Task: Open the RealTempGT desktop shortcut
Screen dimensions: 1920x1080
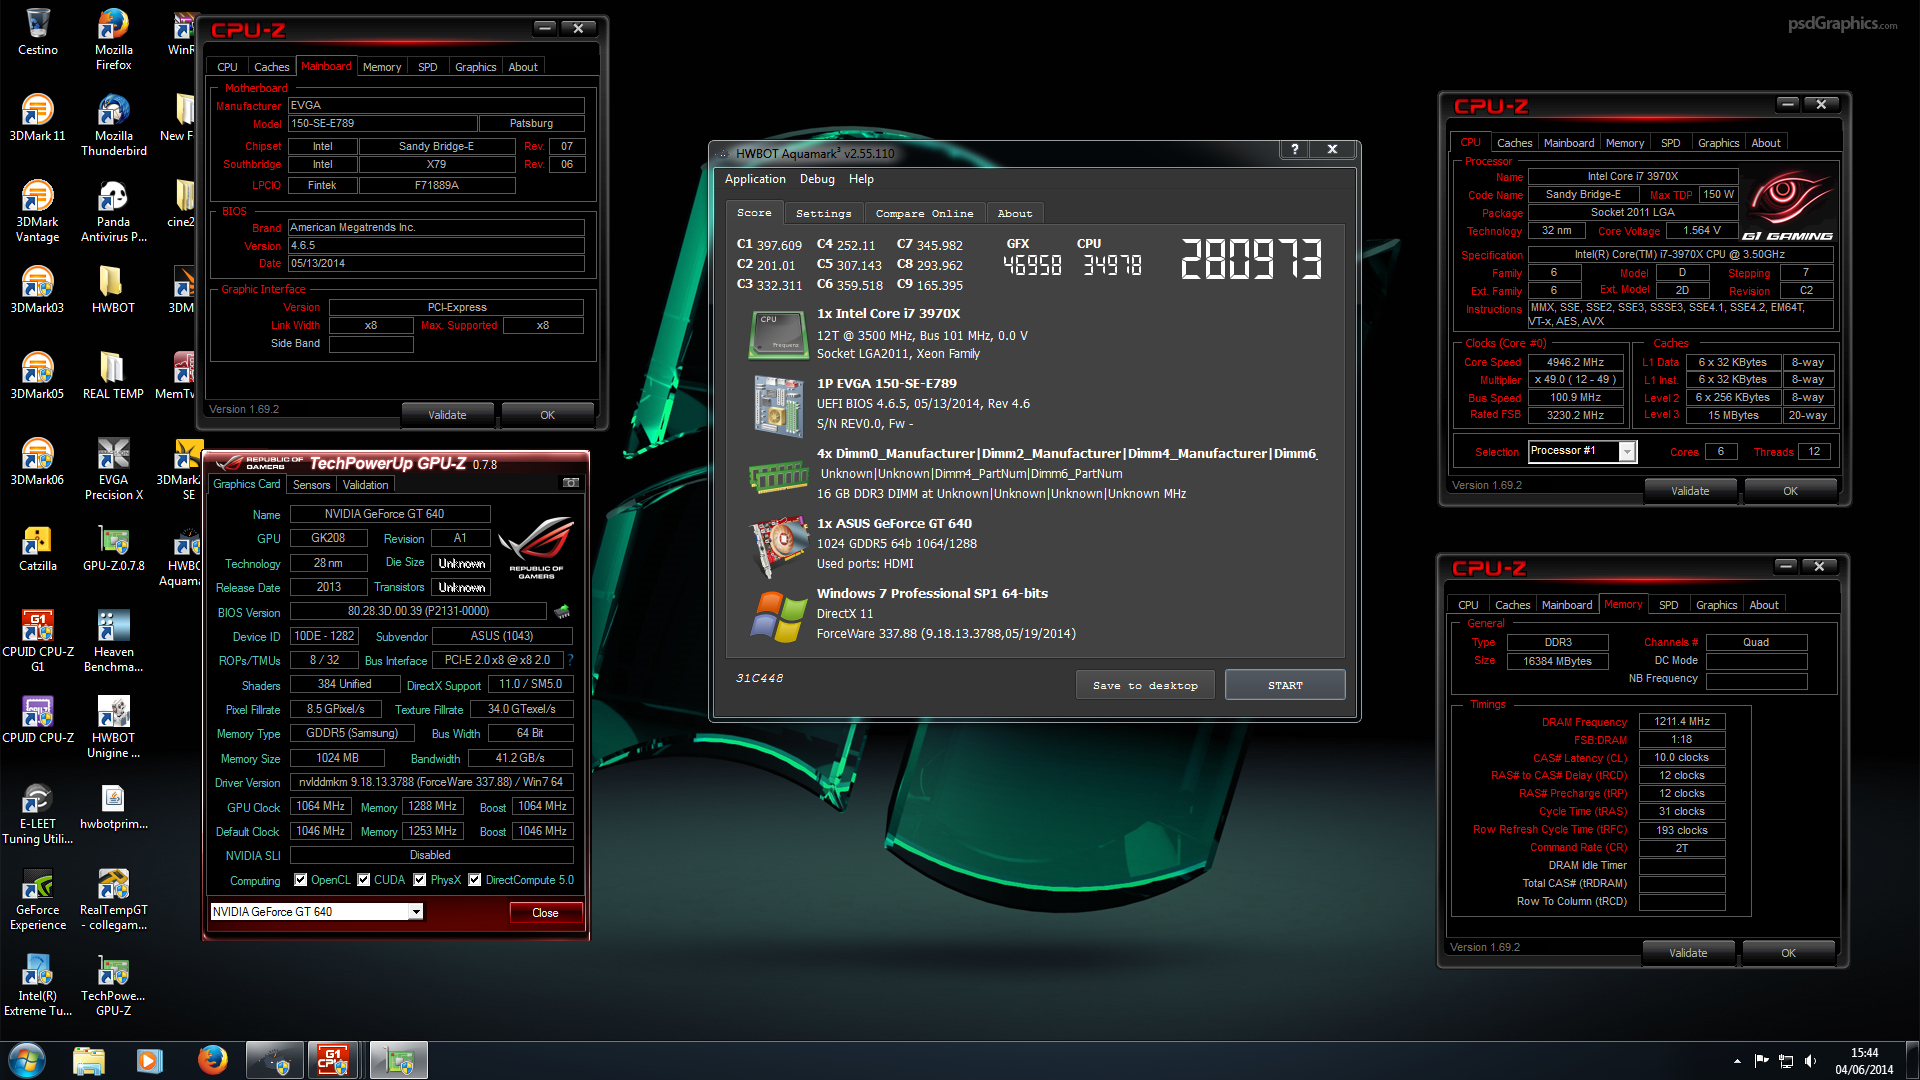Action: pos(113,899)
